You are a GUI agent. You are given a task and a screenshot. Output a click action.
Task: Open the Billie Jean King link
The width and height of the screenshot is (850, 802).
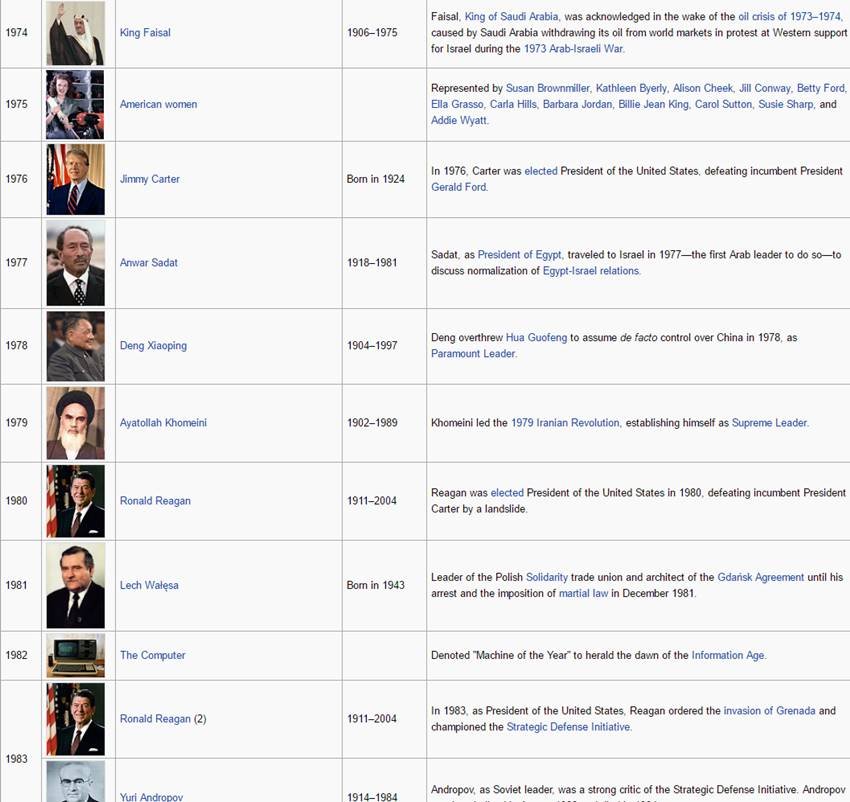[x=654, y=104]
